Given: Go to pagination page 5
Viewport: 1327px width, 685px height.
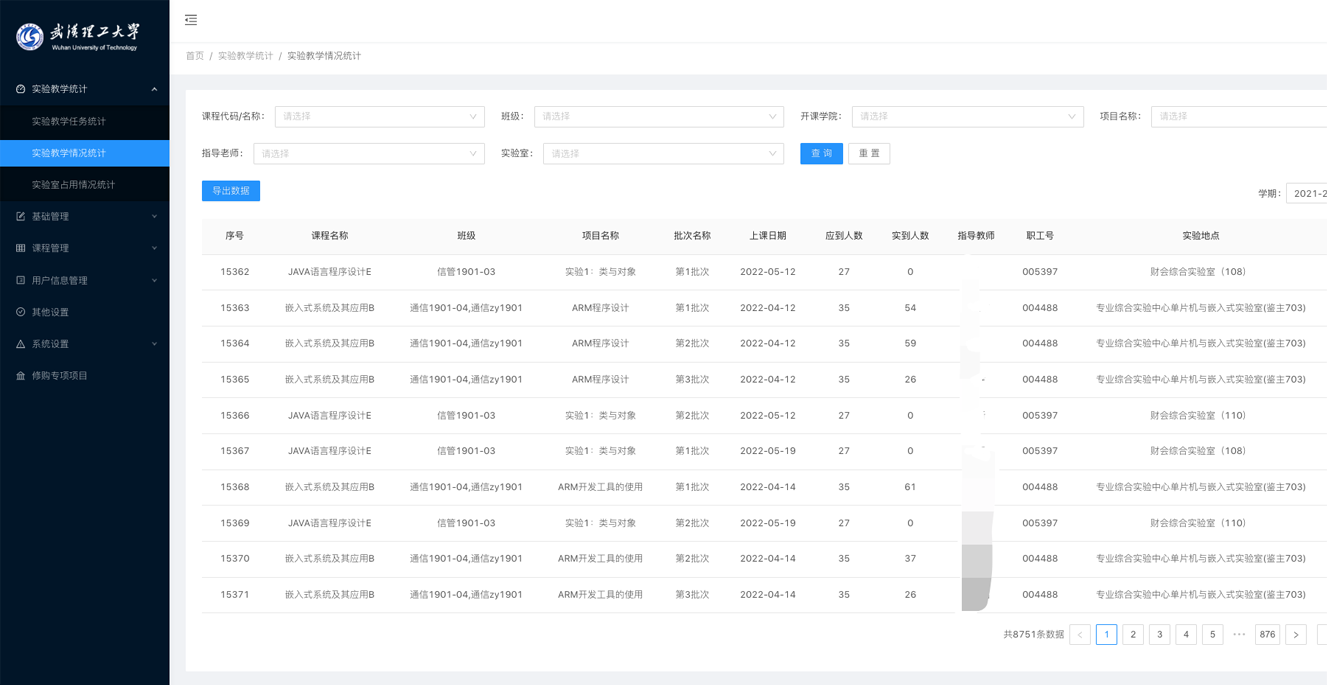Looking at the screenshot, I should [1213, 634].
